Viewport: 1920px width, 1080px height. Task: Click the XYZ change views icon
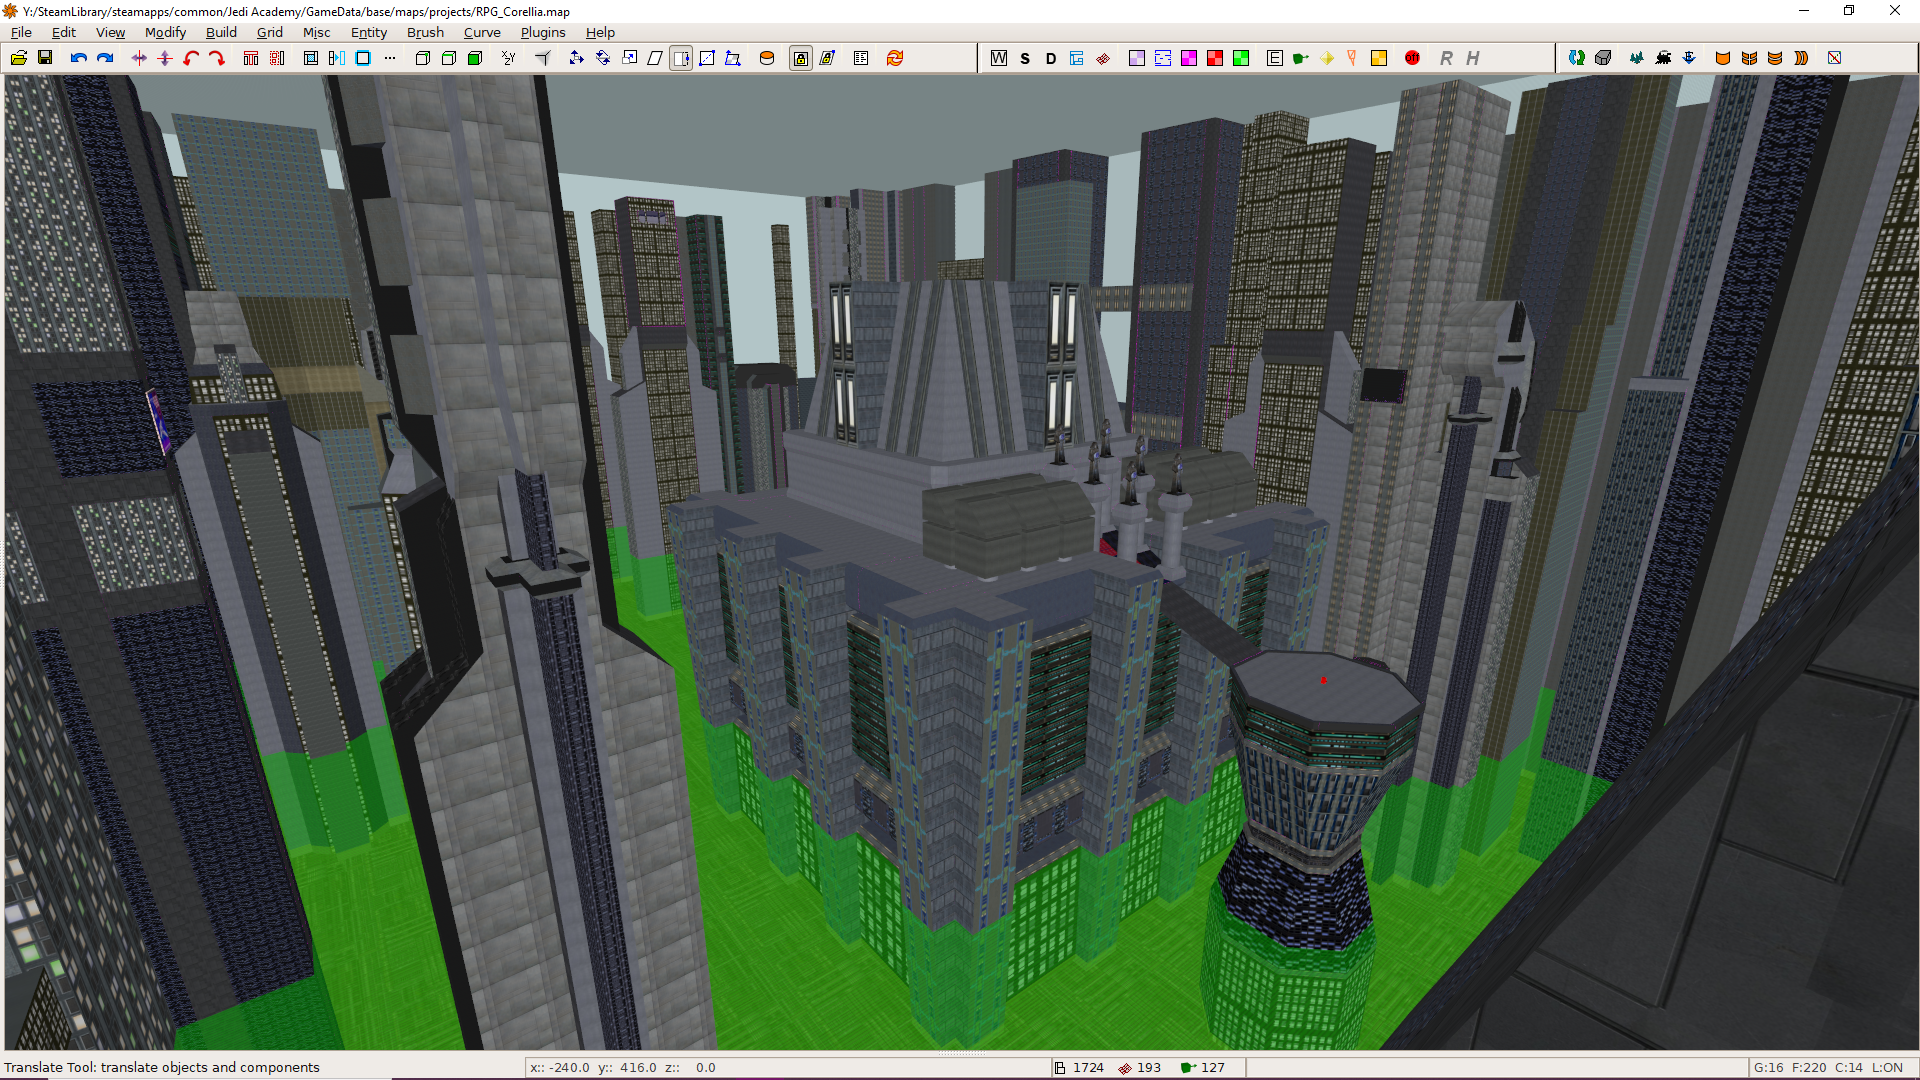pos(509,58)
